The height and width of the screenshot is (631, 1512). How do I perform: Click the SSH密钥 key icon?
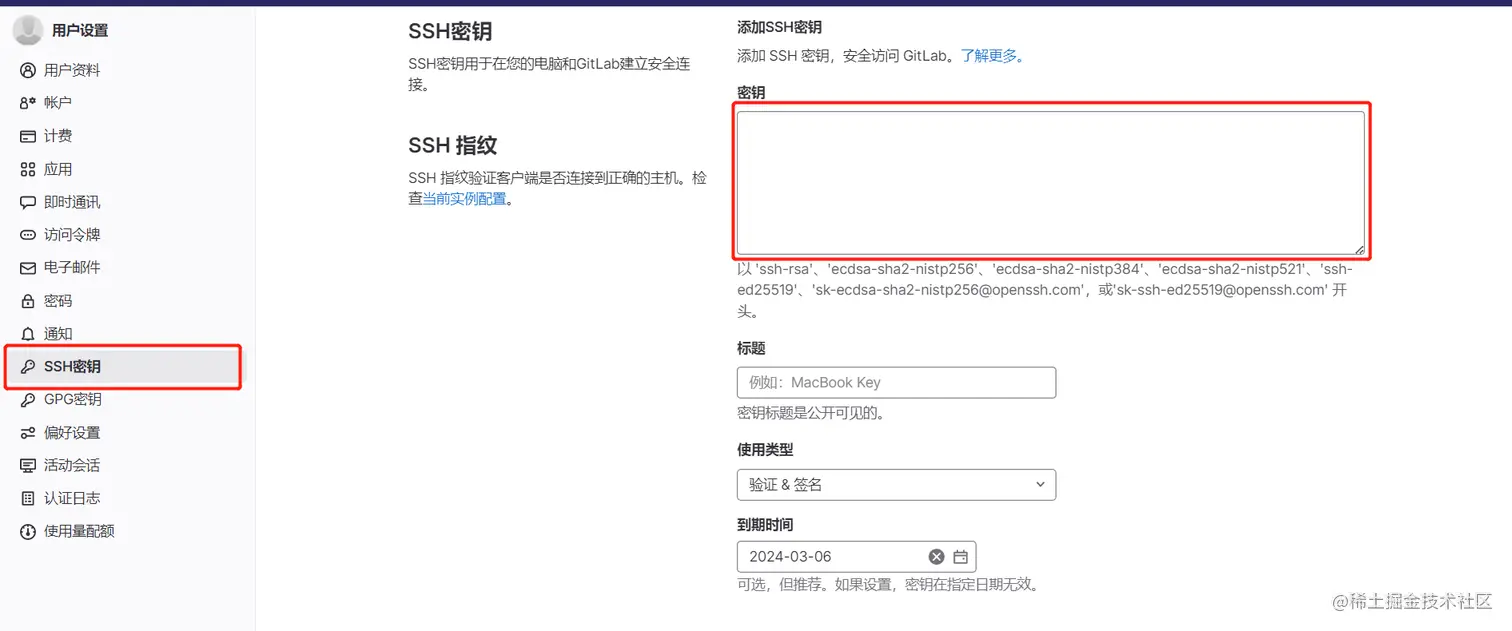[x=28, y=367]
